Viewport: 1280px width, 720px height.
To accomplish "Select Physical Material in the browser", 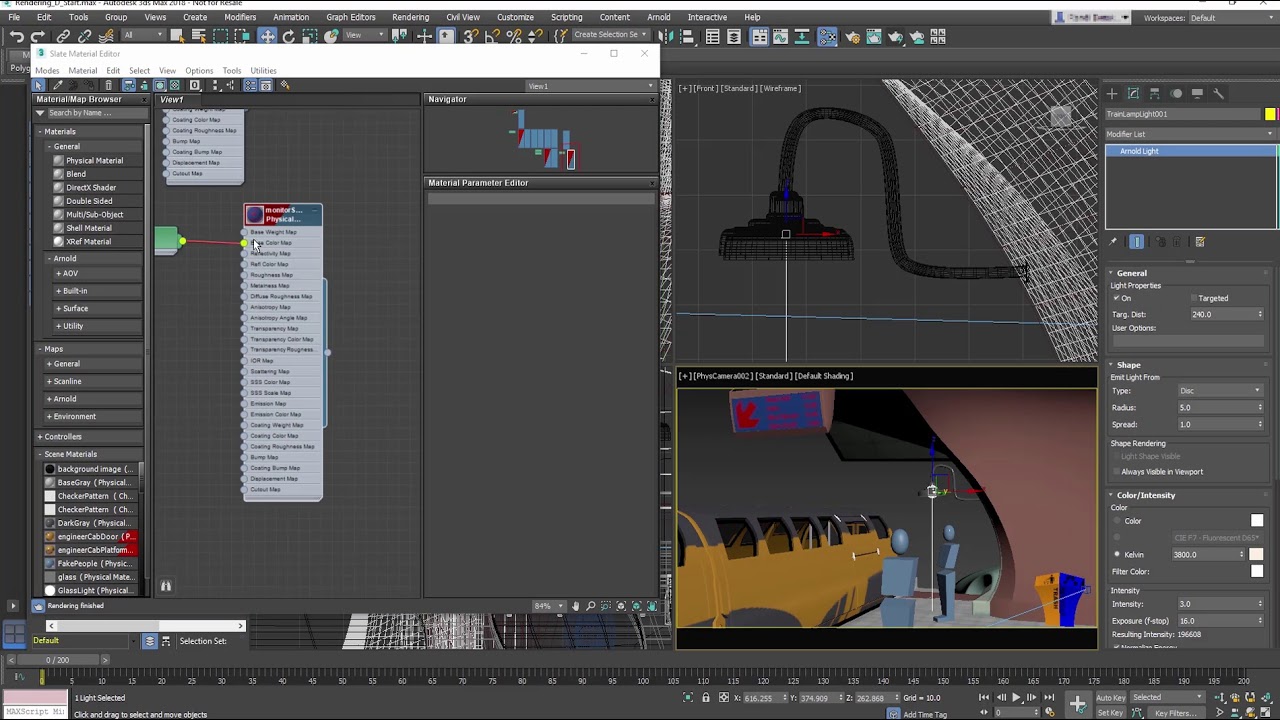I will click(x=95, y=161).
